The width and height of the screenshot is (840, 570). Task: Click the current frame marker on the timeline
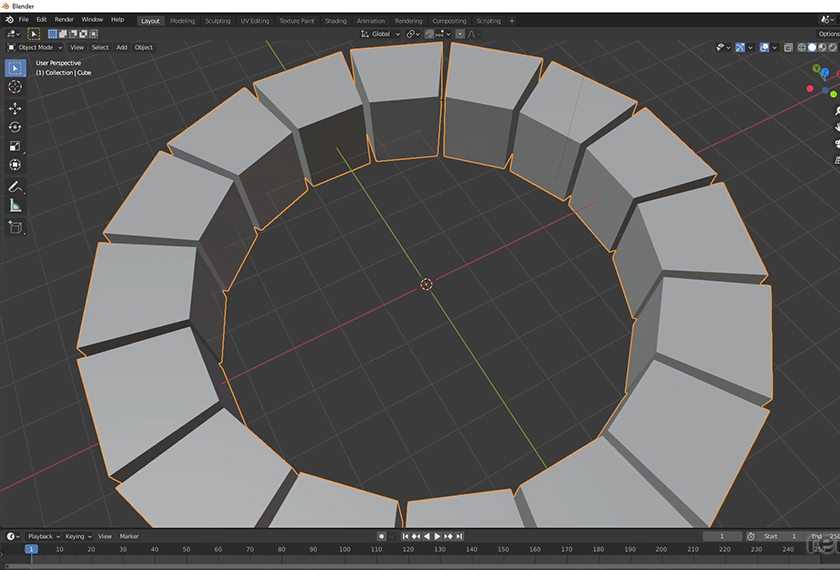click(31, 549)
